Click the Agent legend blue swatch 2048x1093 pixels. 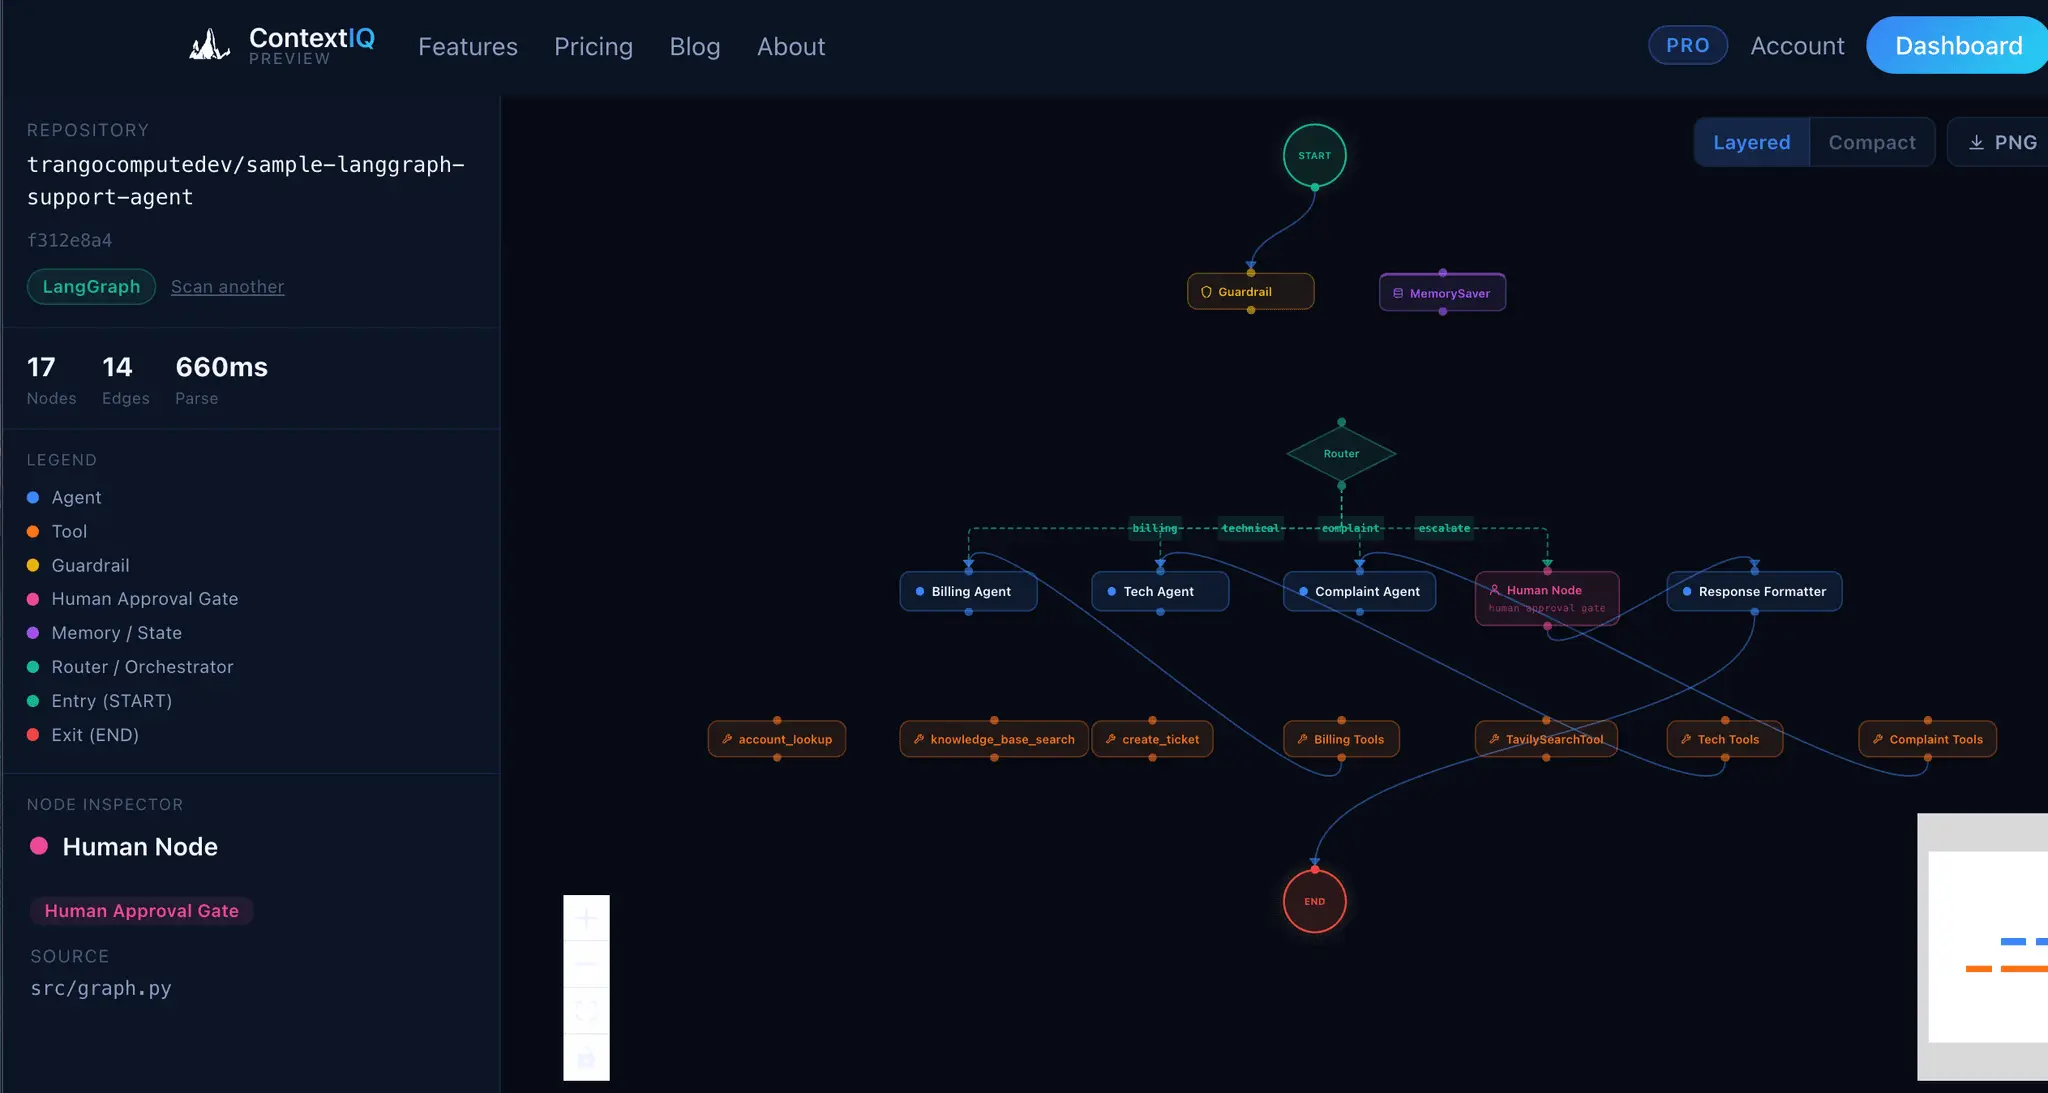(x=33, y=497)
